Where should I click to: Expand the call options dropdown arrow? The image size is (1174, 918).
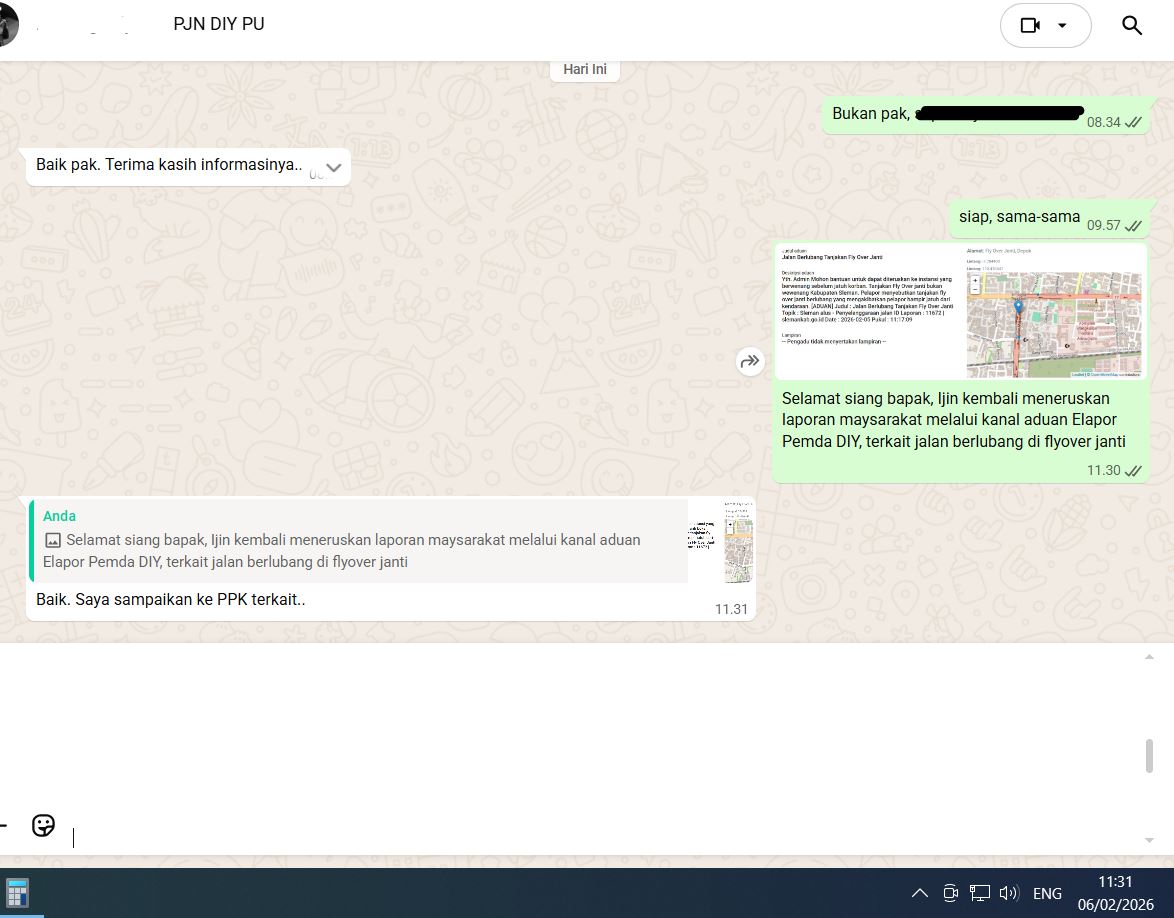click(1062, 26)
